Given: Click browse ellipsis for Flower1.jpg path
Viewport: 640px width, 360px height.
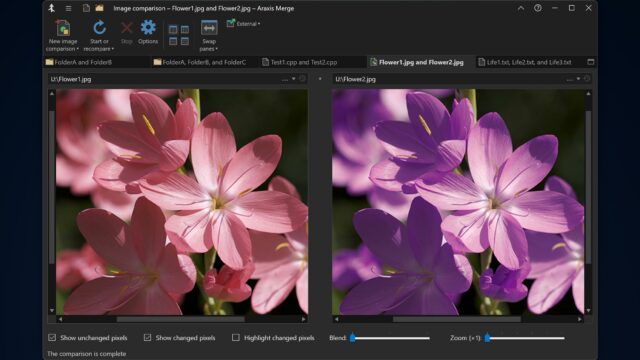Looking at the screenshot, I should click(x=285, y=79).
